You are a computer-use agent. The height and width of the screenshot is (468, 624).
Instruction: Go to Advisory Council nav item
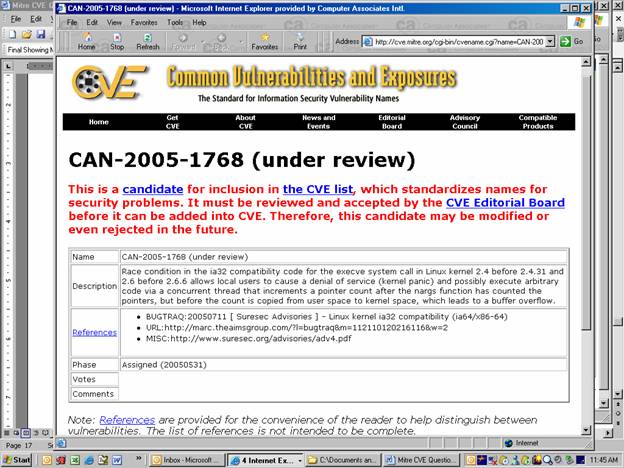coord(464,122)
